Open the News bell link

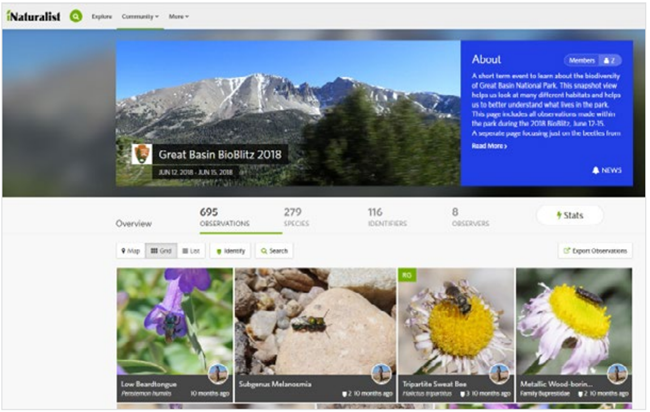[x=606, y=170]
